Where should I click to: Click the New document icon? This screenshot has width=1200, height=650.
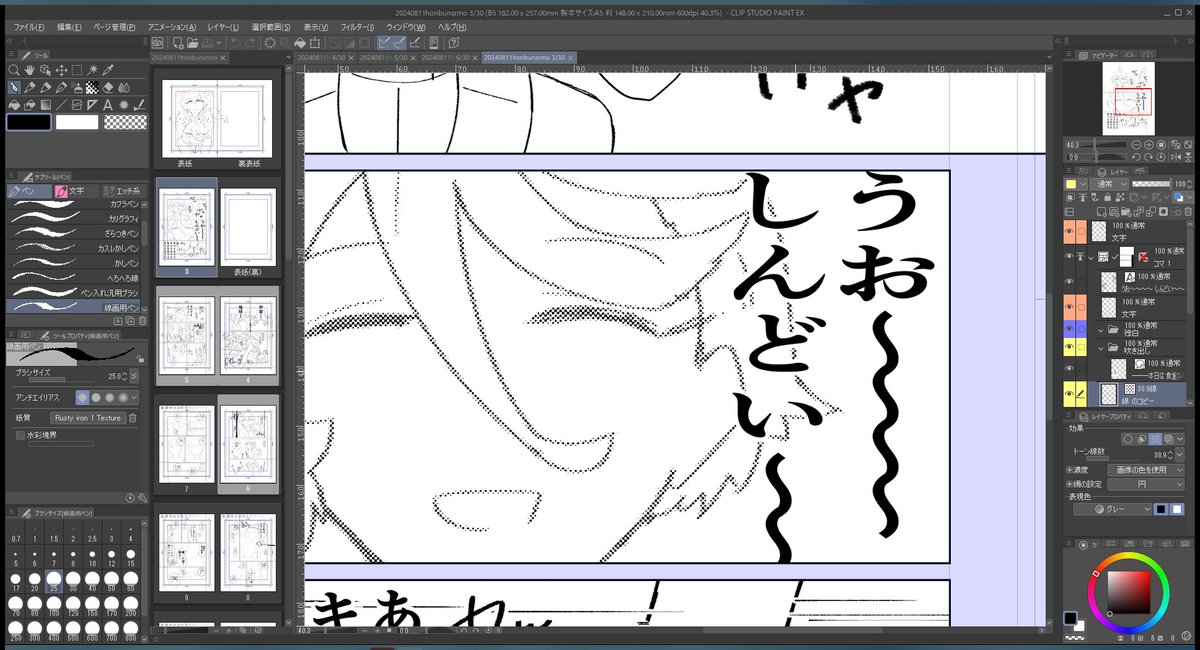(x=177, y=43)
